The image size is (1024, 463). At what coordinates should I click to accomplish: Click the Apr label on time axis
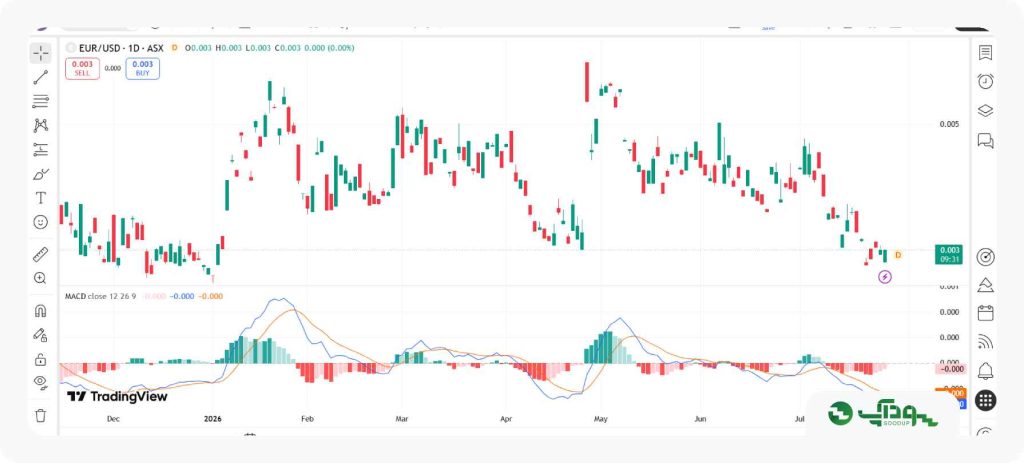505,418
